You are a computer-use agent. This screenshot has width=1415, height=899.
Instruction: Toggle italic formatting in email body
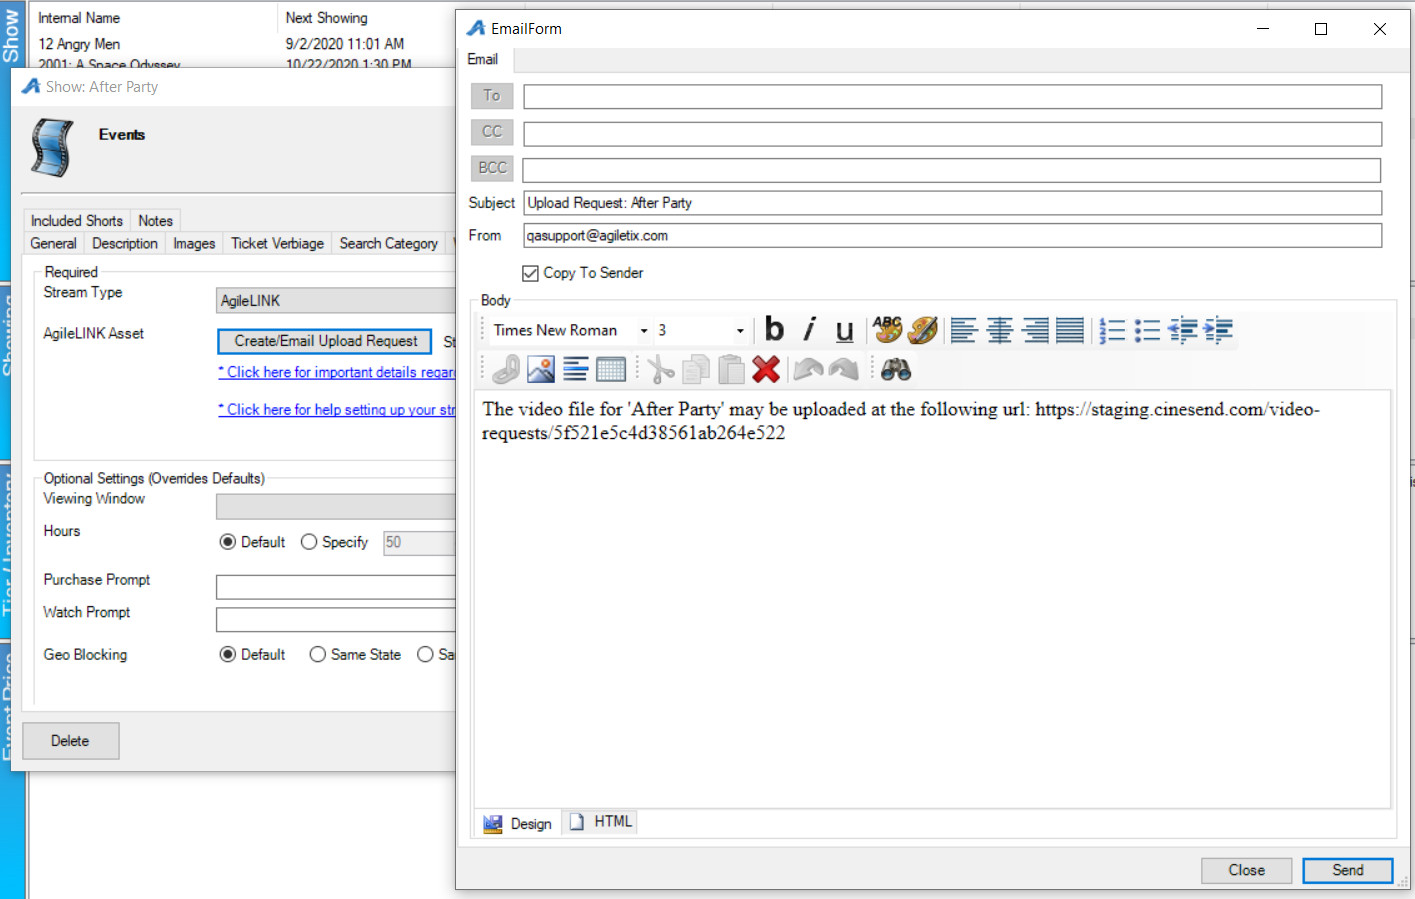pos(809,330)
